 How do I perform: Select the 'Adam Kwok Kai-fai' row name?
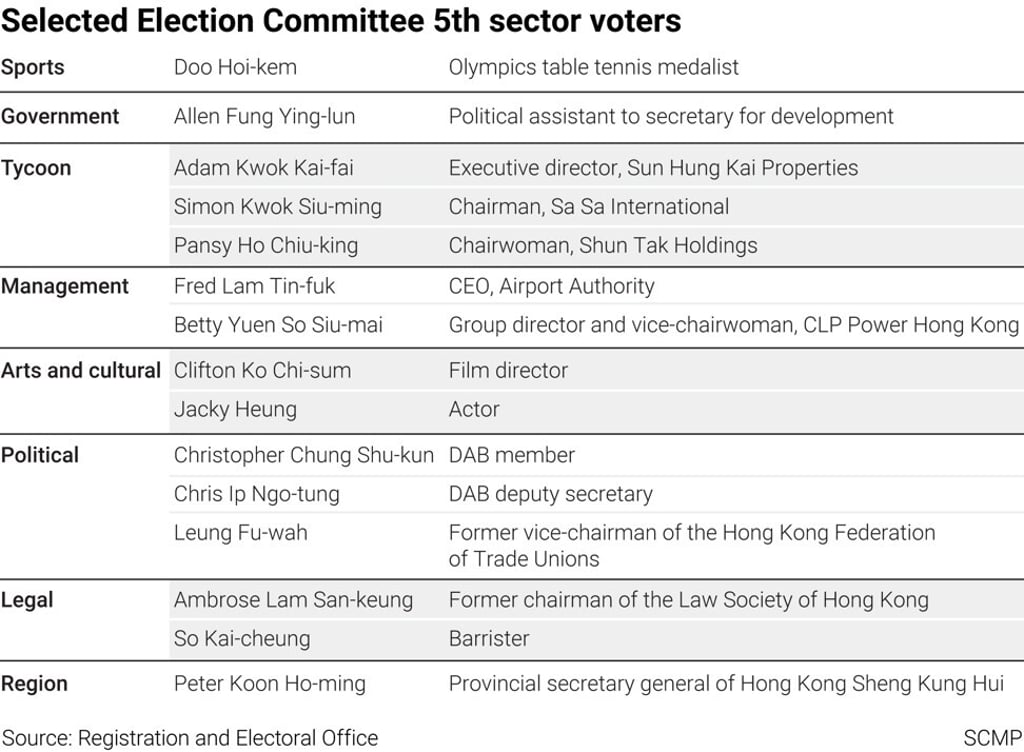(x=263, y=168)
